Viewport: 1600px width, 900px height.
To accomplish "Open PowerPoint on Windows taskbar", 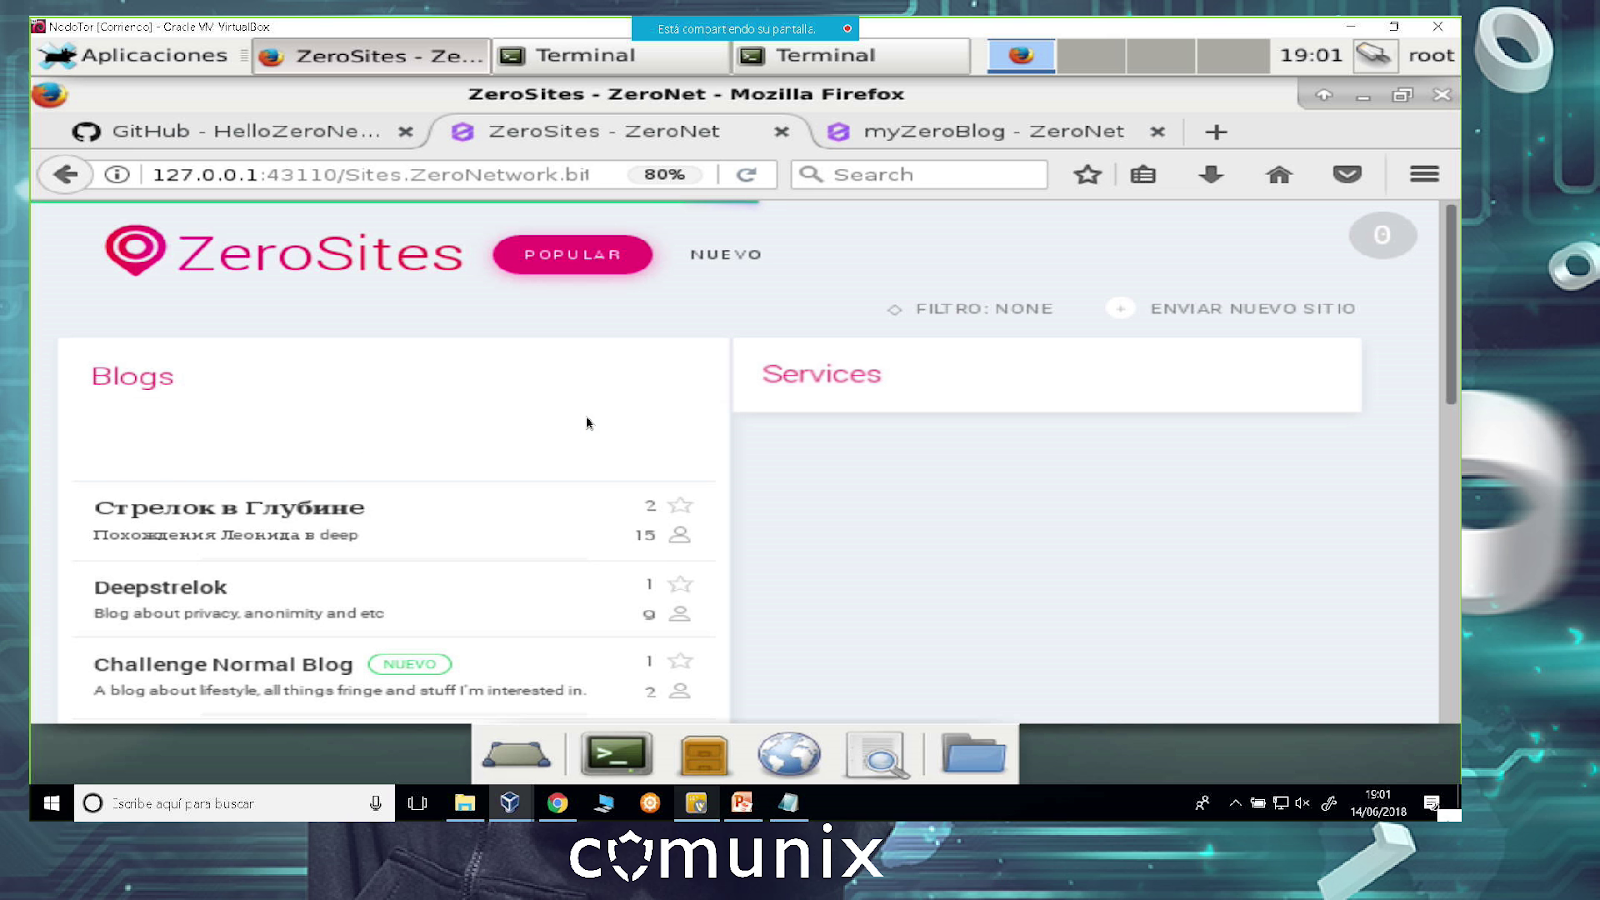I will [x=742, y=803].
